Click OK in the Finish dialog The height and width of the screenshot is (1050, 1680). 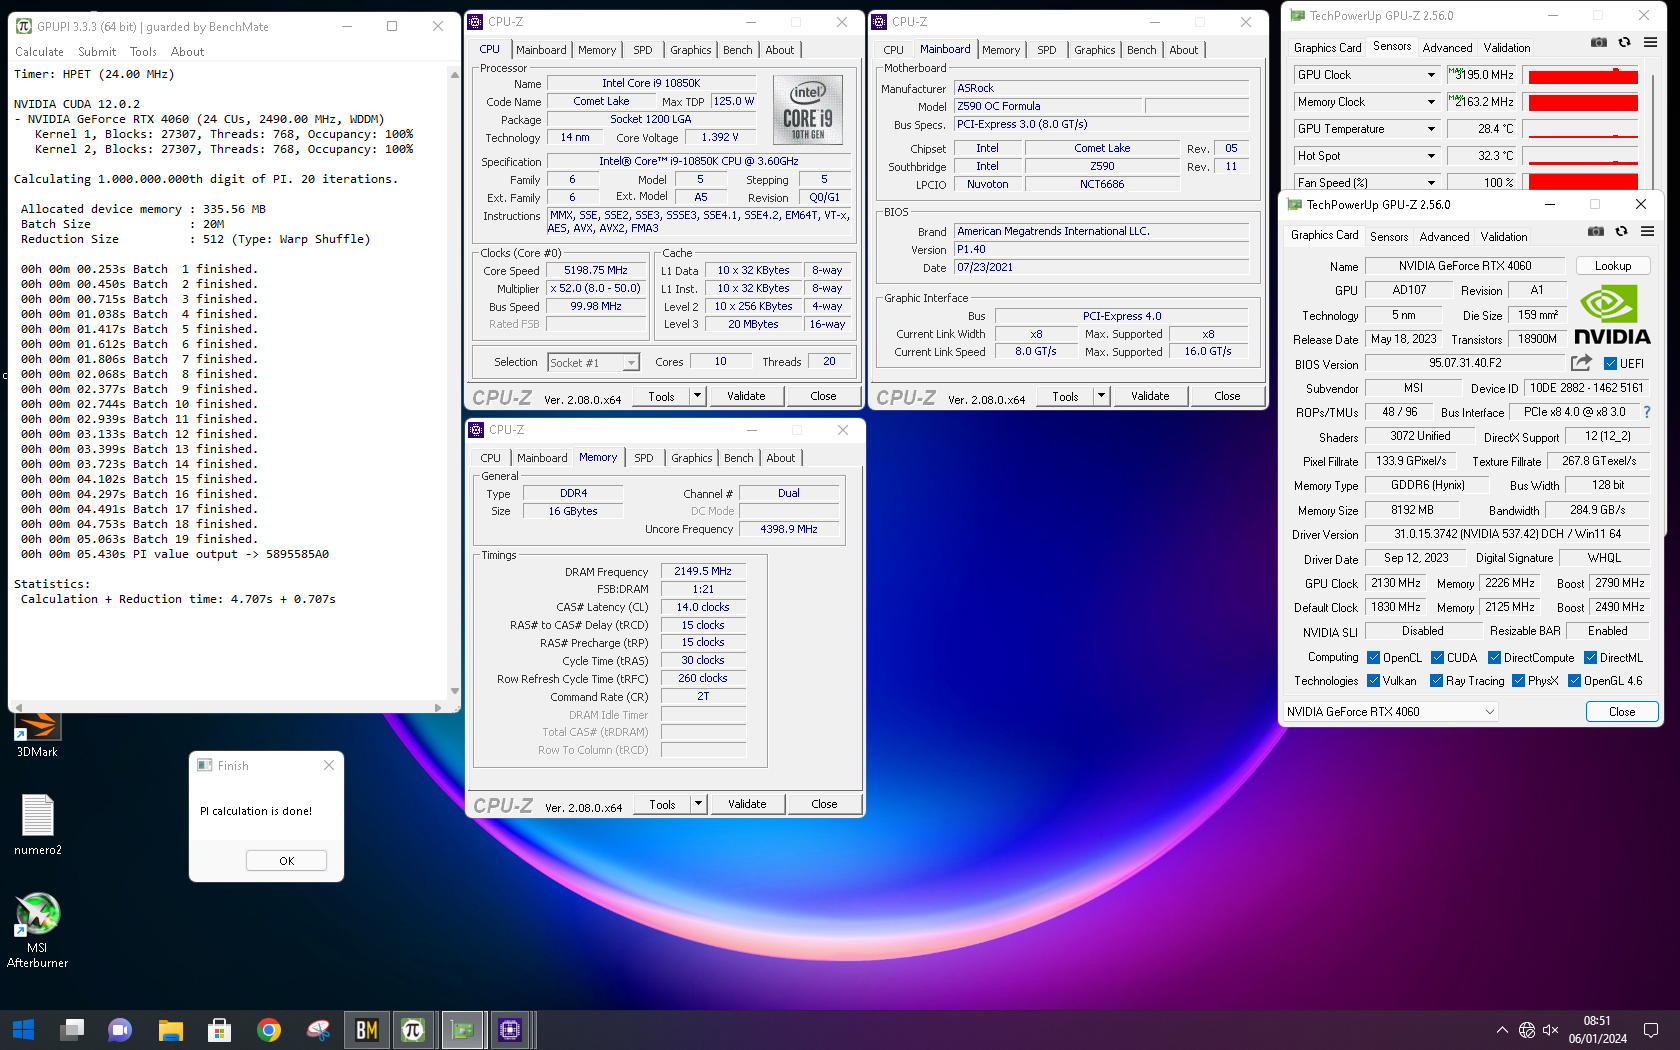click(286, 861)
